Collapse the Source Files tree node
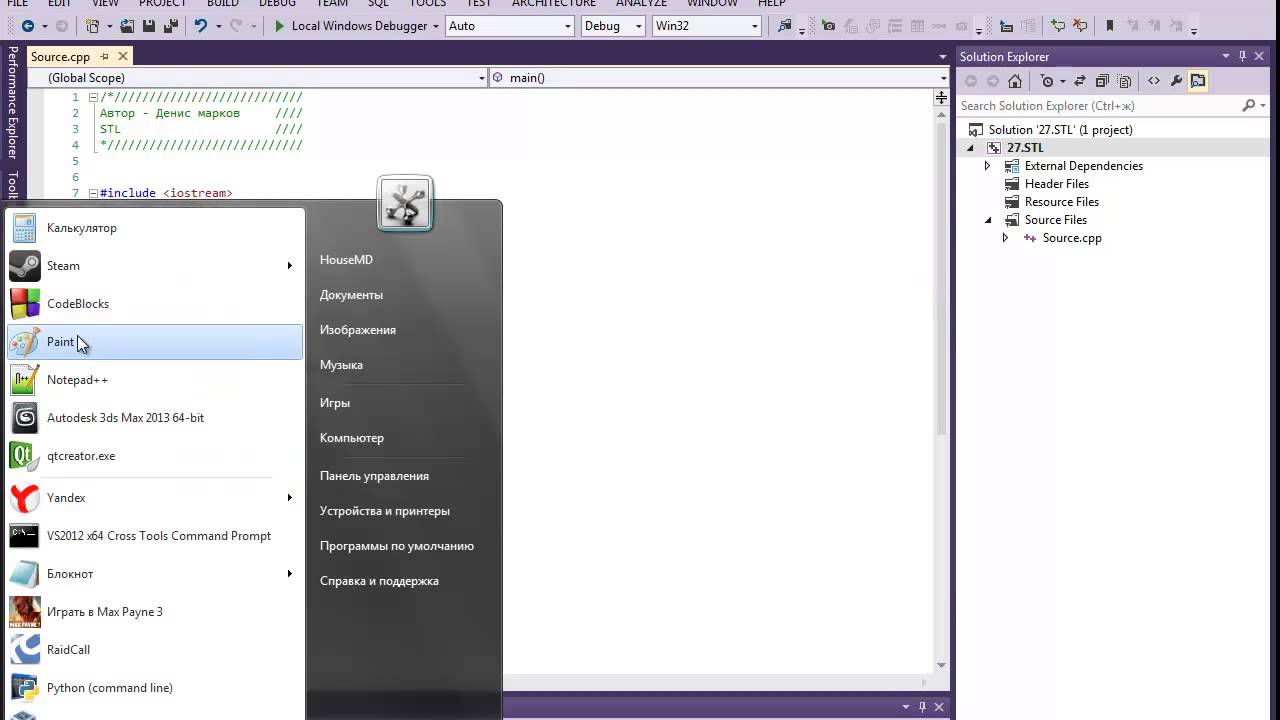This screenshot has height=720, width=1280. click(x=987, y=220)
